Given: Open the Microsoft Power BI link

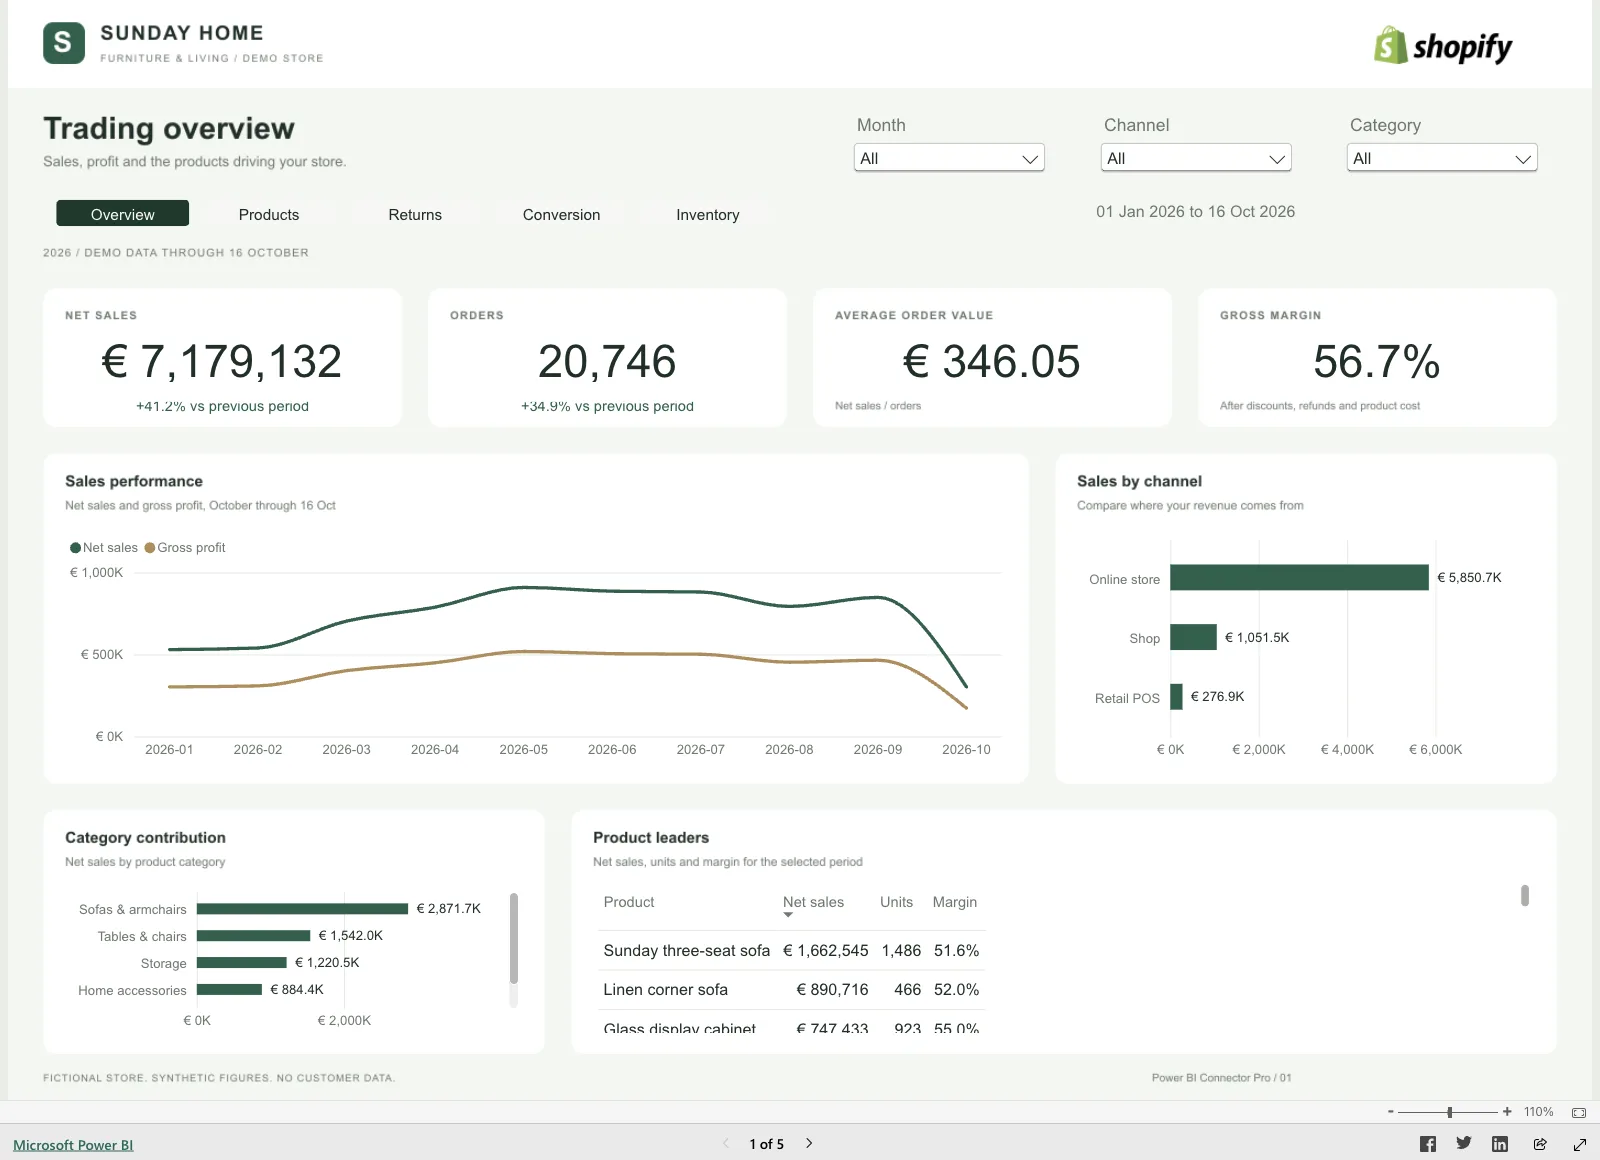Looking at the screenshot, I should 73,1145.
